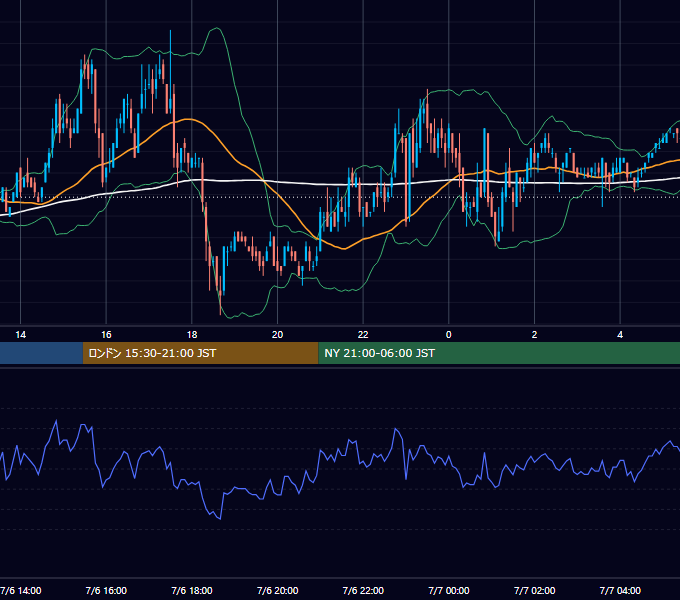This screenshot has height=600, width=680.
Task: Click the blue session bar before ロンドン
Action: [x=41, y=353]
